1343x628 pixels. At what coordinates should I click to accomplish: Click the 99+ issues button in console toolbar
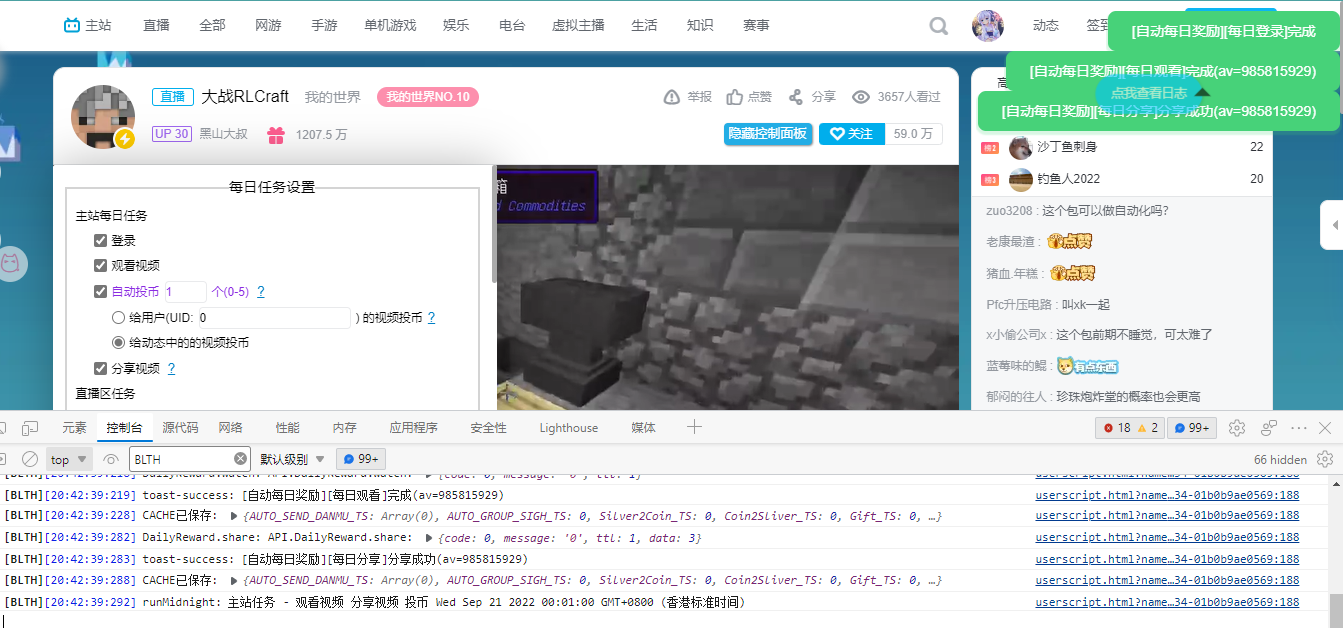pos(362,459)
